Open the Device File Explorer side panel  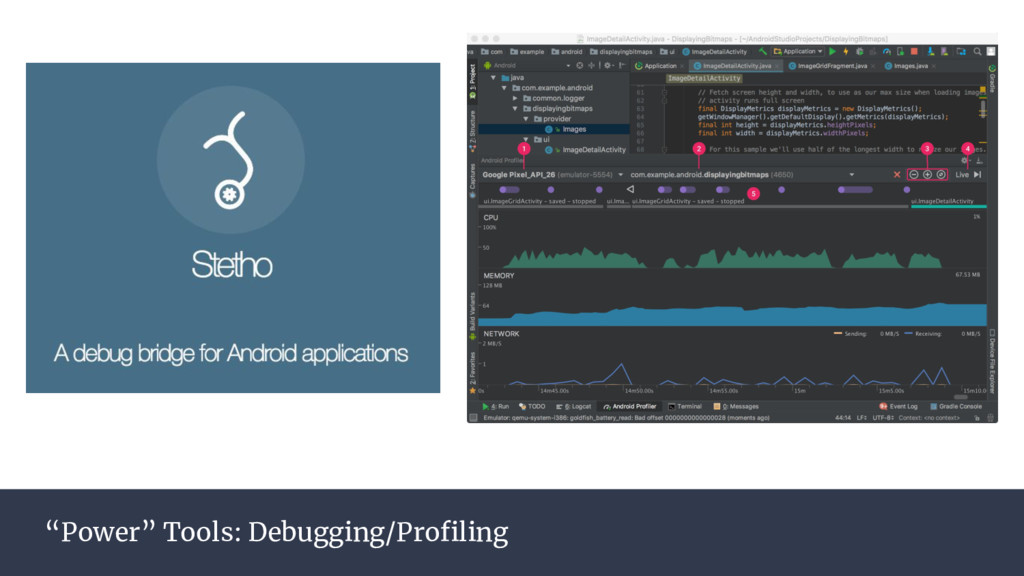click(x=992, y=362)
